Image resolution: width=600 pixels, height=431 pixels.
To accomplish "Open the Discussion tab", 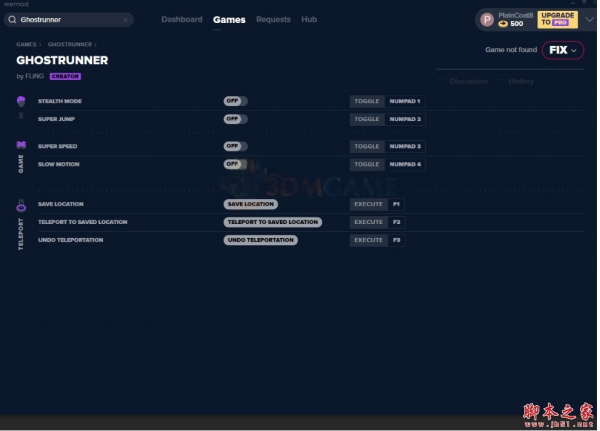I will [468, 81].
